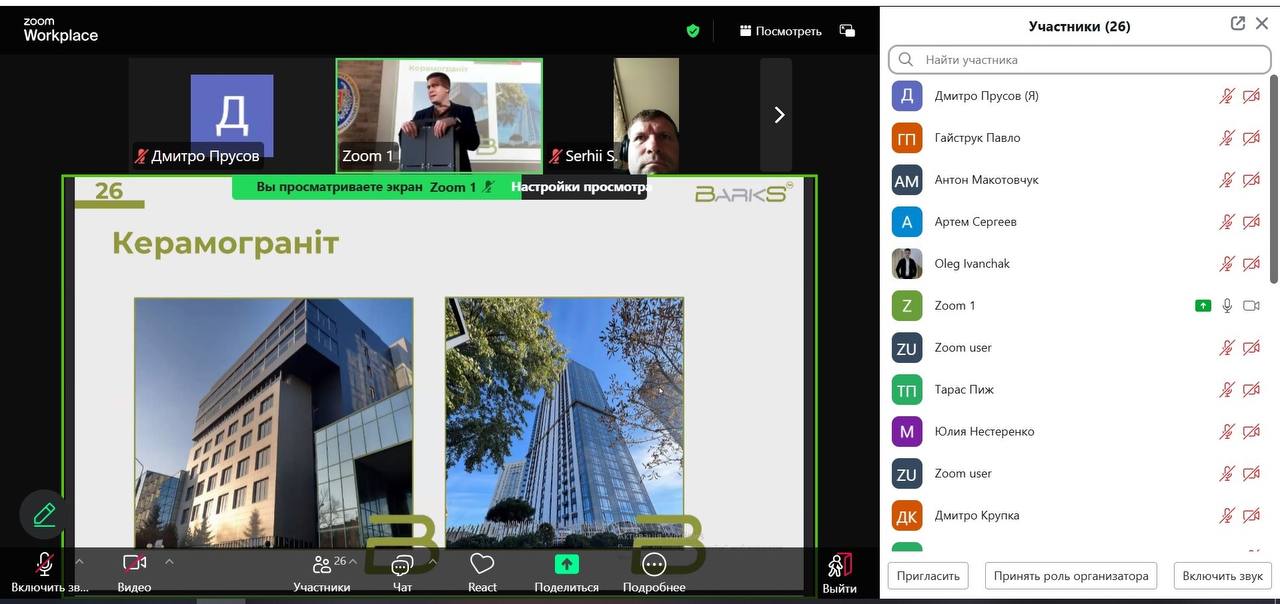Image resolution: width=1280 pixels, height=604 pixels.
Task: Click the React heart icon
Action: point(482,565)
